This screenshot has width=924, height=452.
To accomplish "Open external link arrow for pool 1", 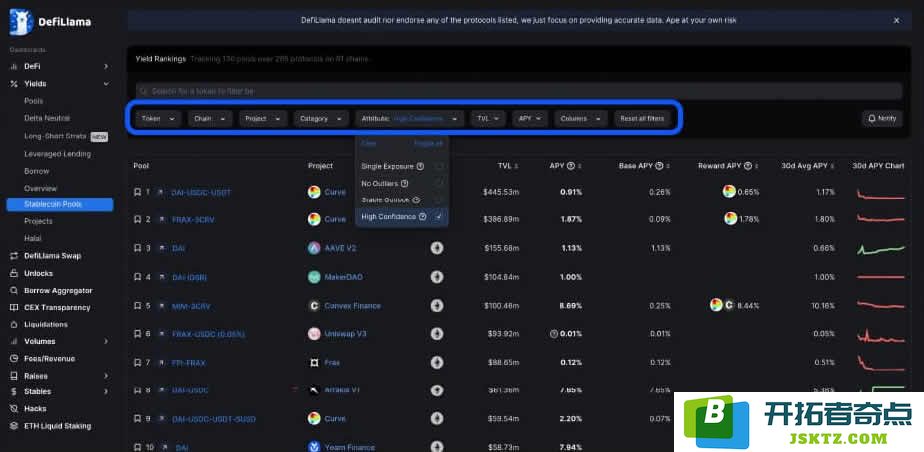I will pyautogui.click(x=160, y=192).
